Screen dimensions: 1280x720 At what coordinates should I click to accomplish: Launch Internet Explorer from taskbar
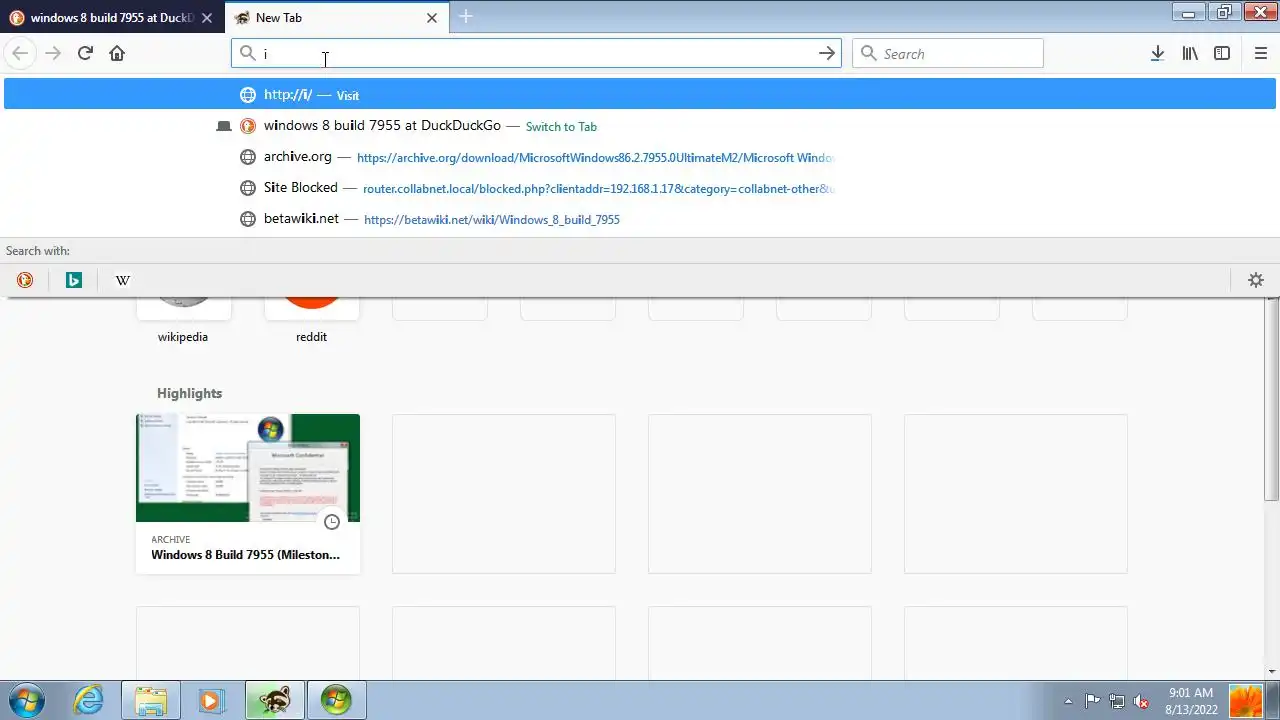pyautogui.click(x=89, y=700)
